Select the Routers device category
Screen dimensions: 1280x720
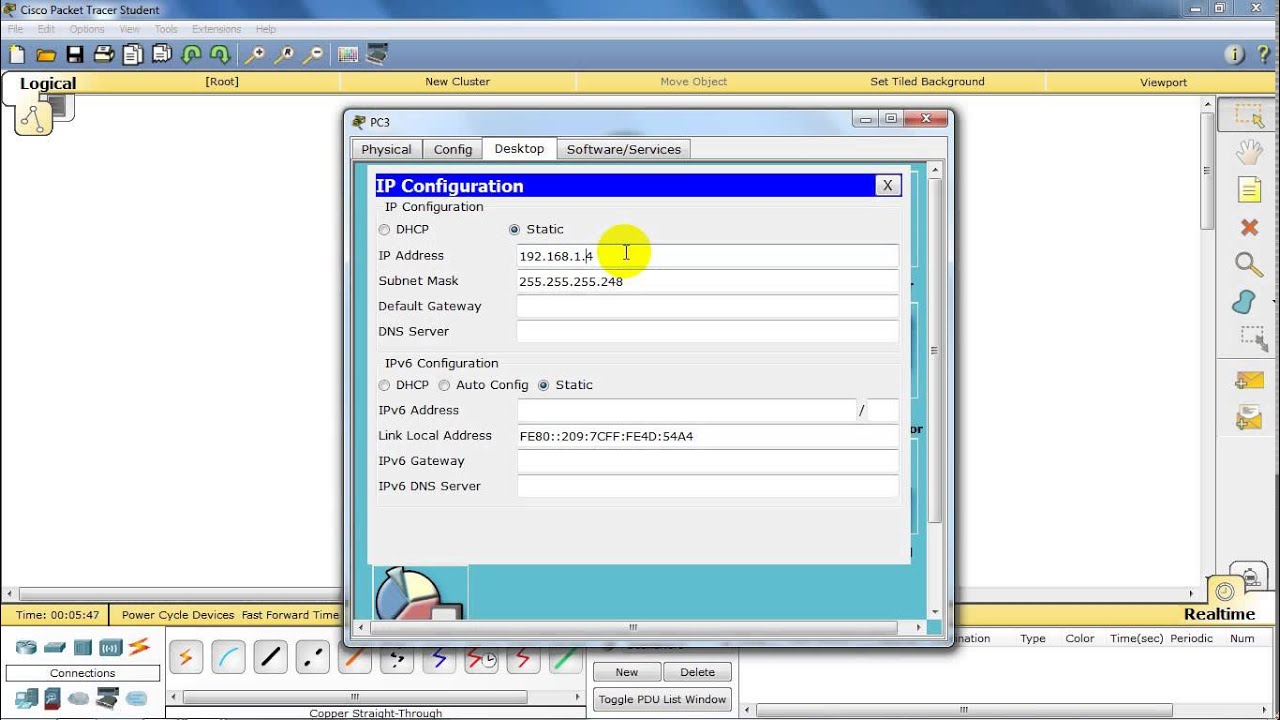tap(26, 647)
